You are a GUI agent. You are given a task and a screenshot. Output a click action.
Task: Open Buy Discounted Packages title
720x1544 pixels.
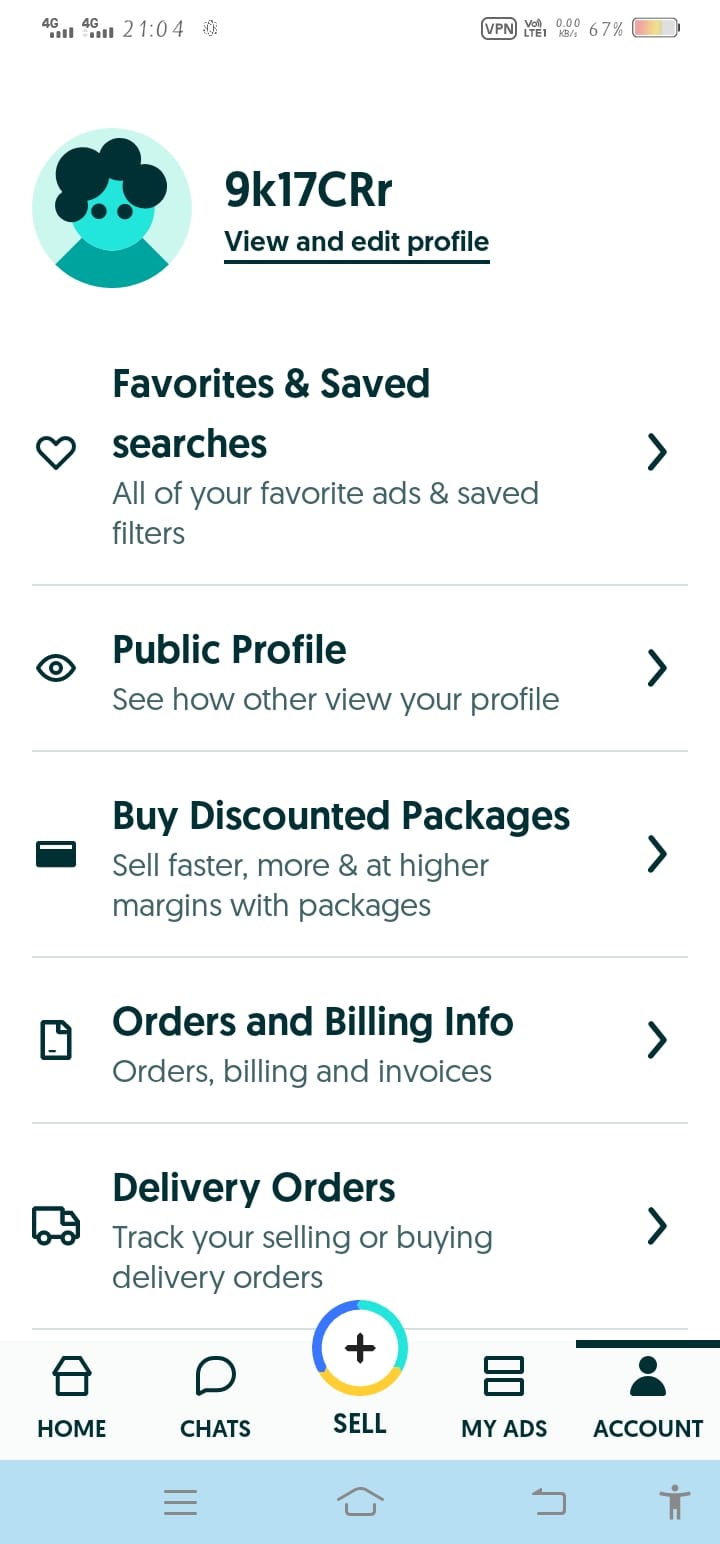341,816
